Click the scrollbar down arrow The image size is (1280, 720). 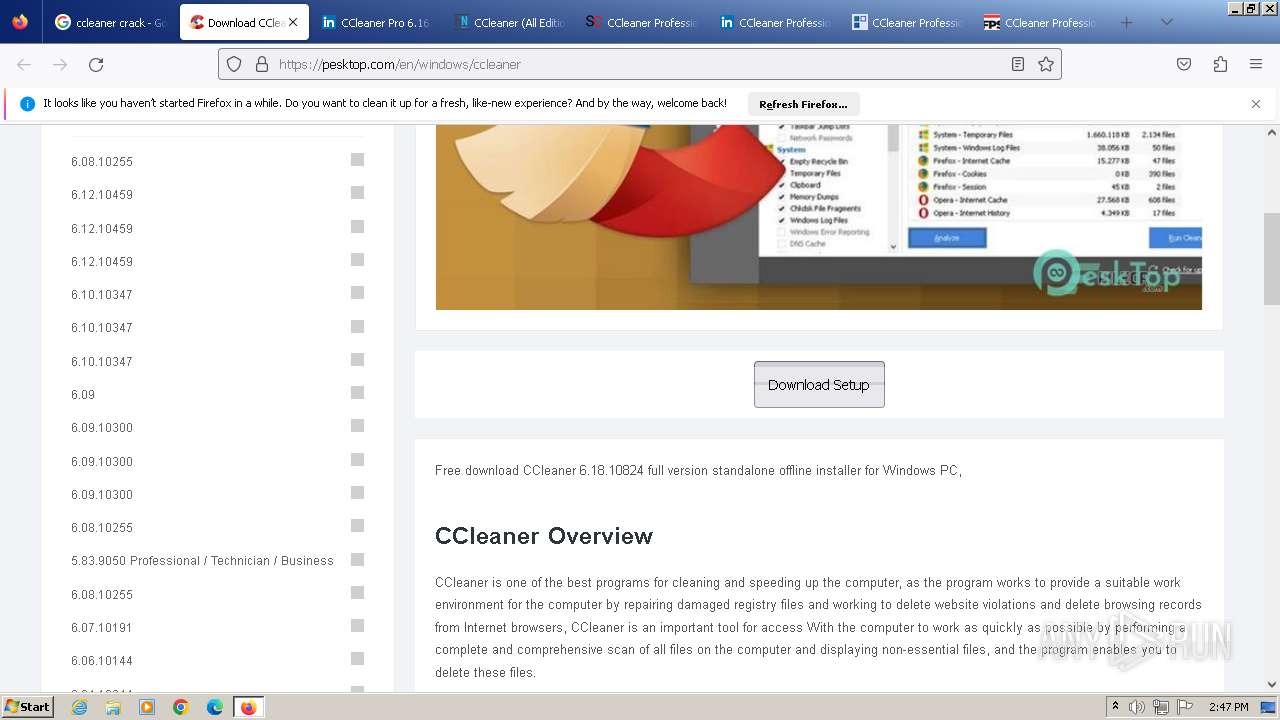[1272, 685]
